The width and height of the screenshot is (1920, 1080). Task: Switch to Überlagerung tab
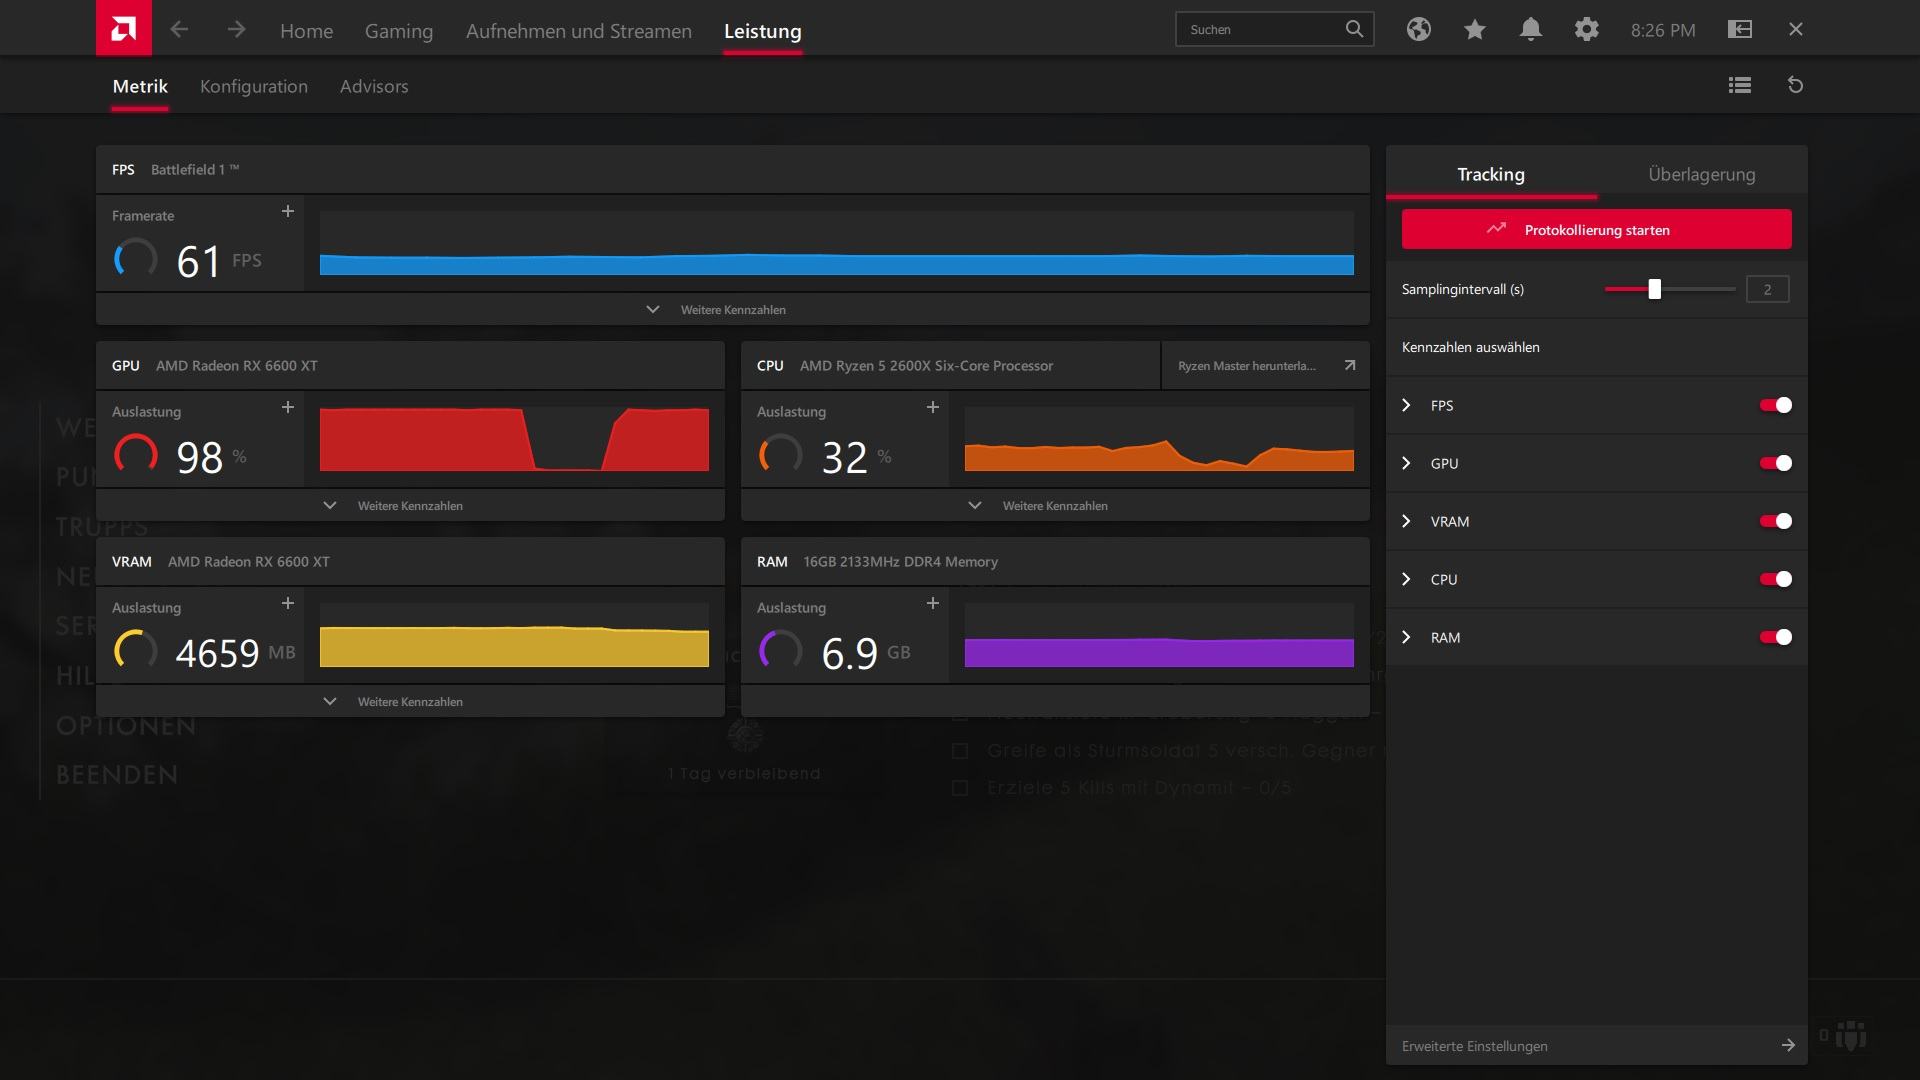pos(1701,173)
